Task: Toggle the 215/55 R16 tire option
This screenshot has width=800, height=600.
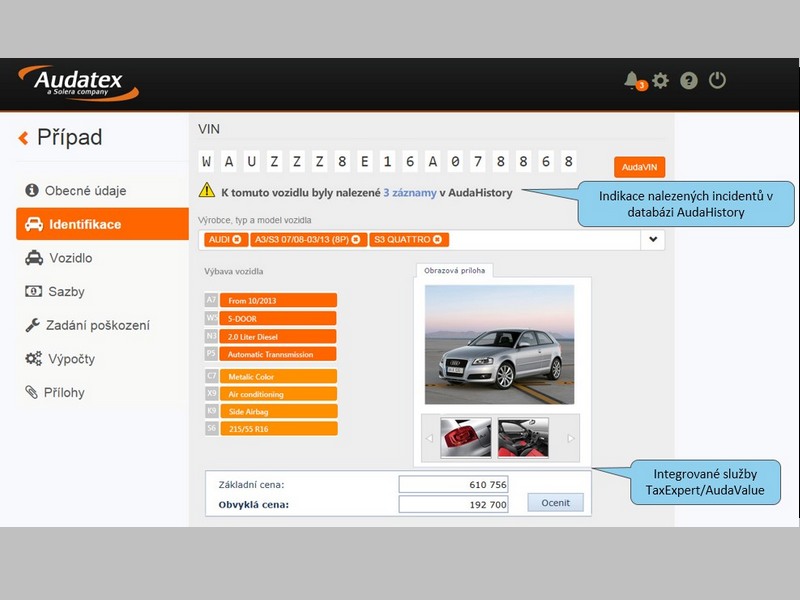Action: coord(278,429)
